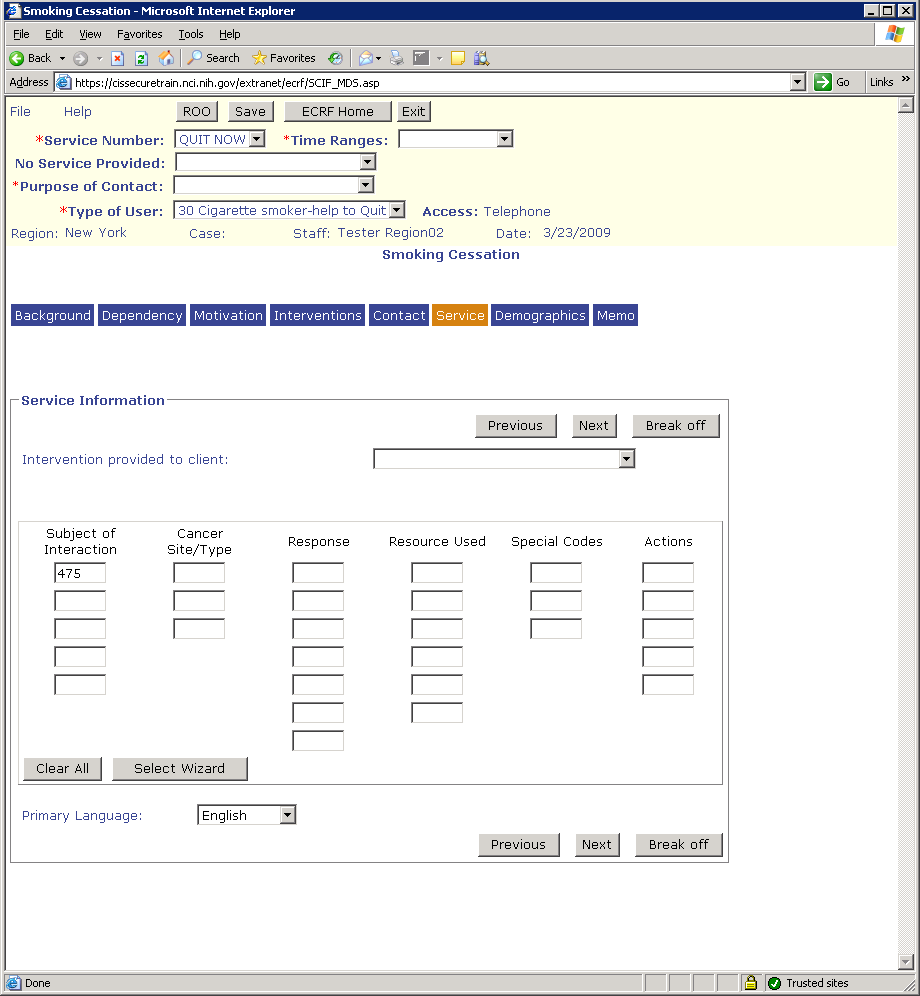The width and height of the screenshot is (920, 996).
Task: Open the browser View menu
Action: pyautogui.click(x=90, y=34)
